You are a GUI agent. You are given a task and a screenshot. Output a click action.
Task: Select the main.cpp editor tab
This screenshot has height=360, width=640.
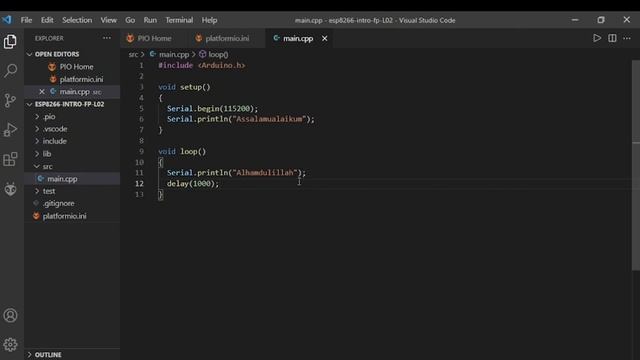tap(298, 38)
